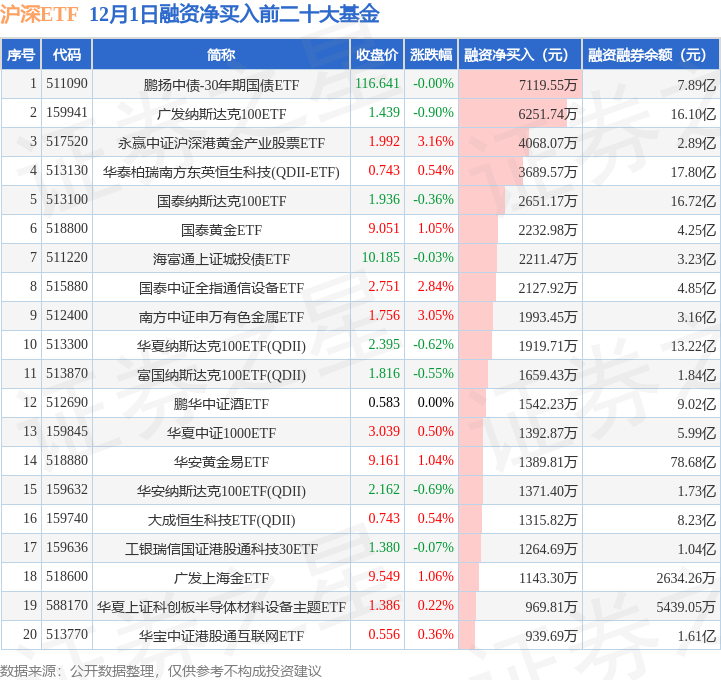721x680 pixels.
Task: Click the 涨跌幅 column header
Action: tap(431, 55)
